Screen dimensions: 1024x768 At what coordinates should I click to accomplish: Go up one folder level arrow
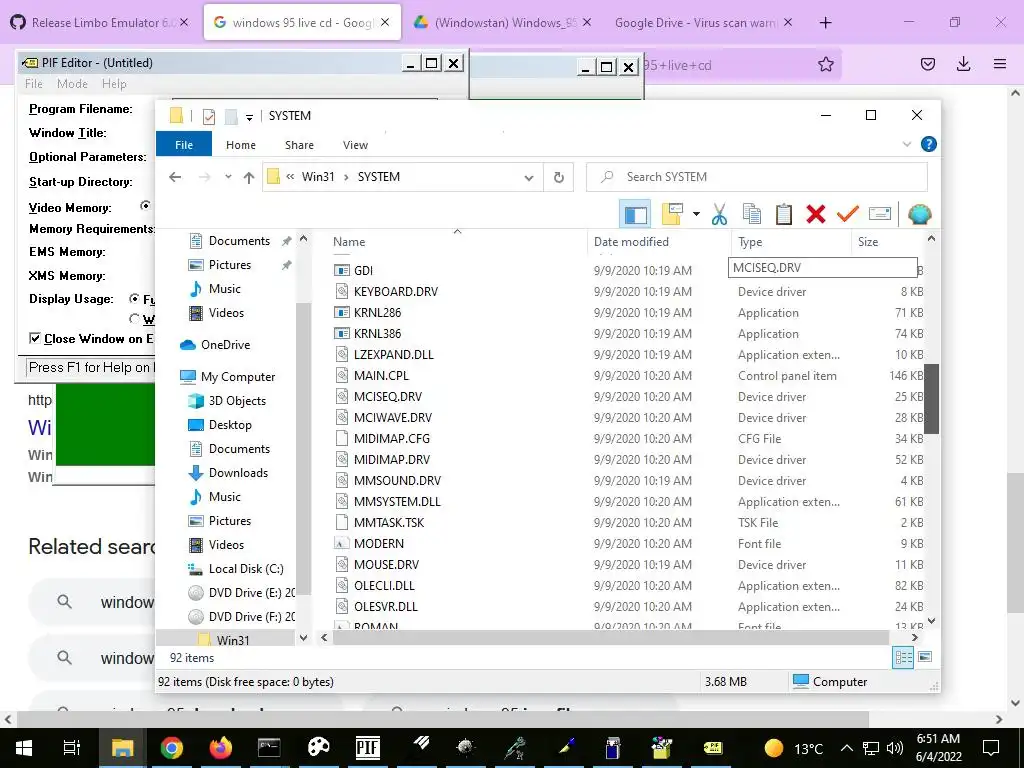pos(249,177)
